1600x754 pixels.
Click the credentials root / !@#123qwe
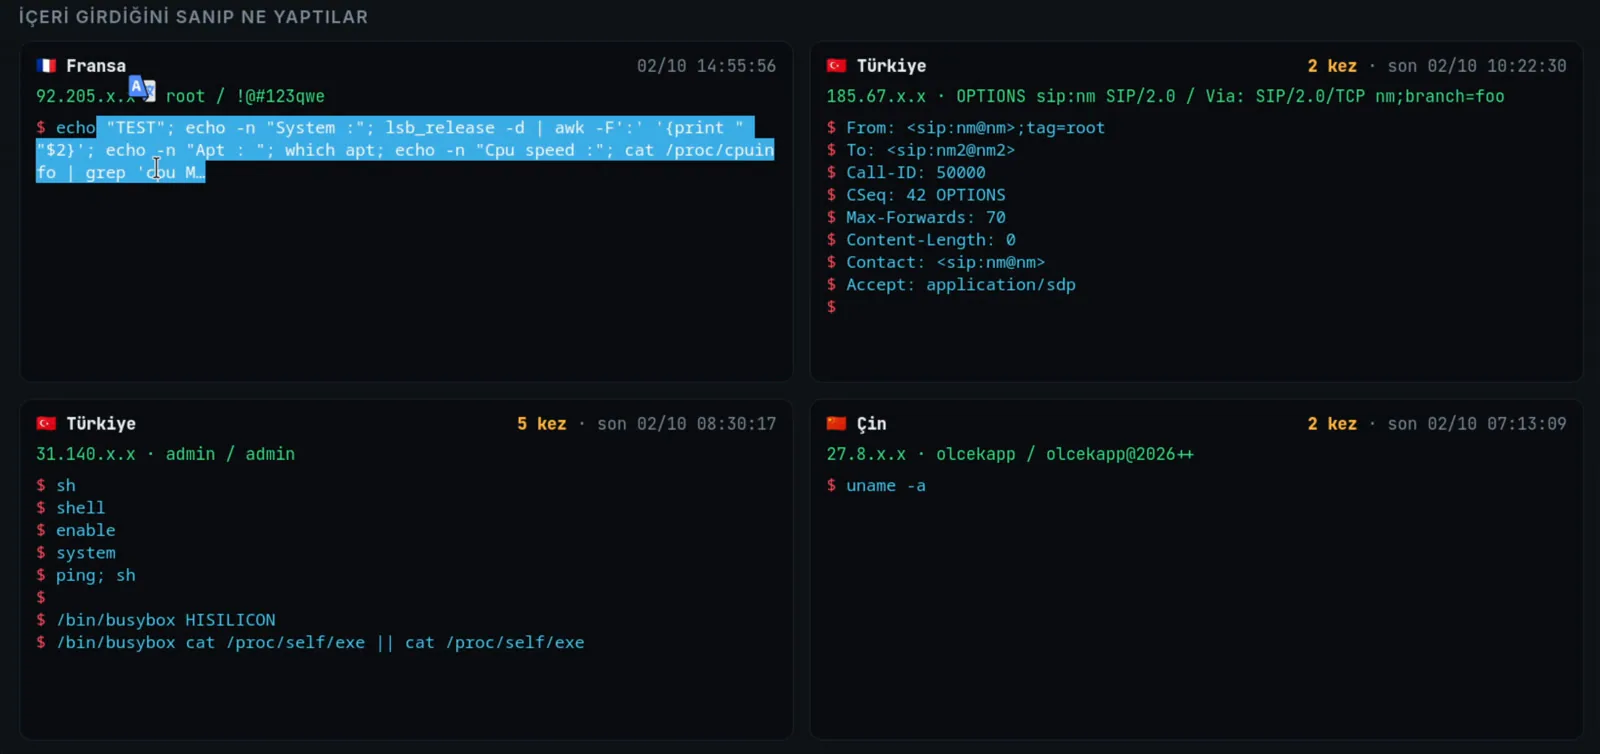245,96
